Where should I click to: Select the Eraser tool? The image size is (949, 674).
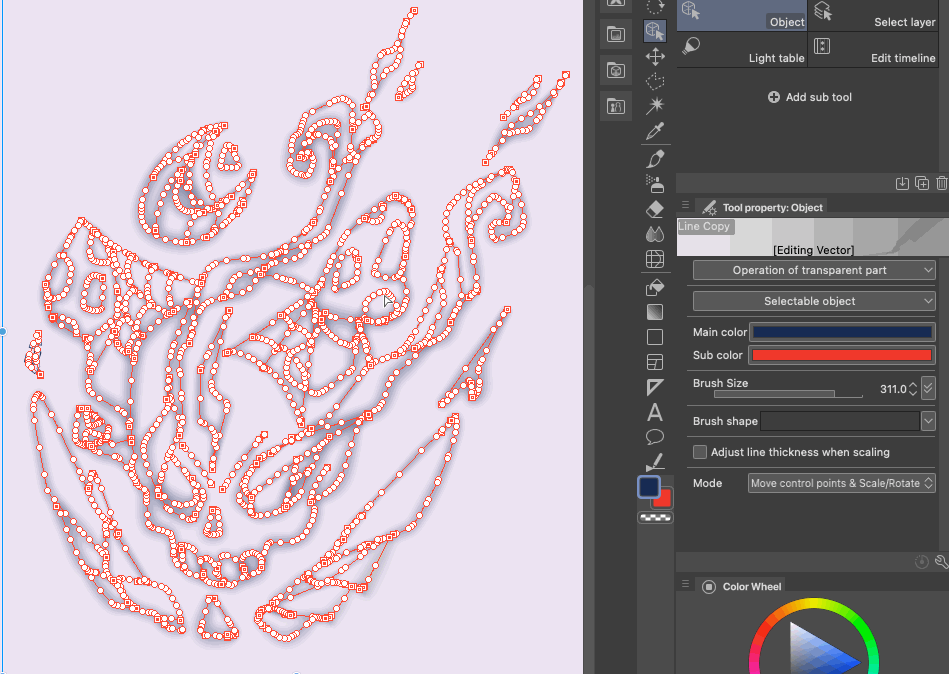point(655,209)
